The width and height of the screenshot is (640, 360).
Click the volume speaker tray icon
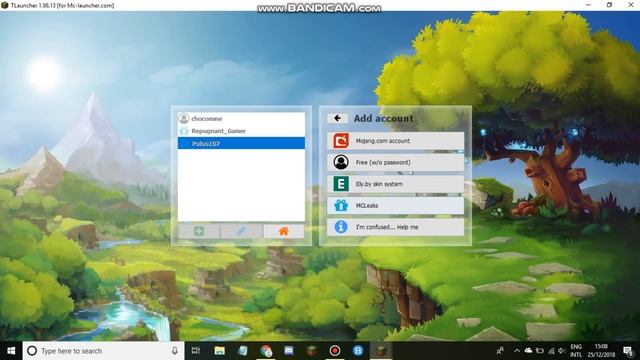[x=562, y=351]
